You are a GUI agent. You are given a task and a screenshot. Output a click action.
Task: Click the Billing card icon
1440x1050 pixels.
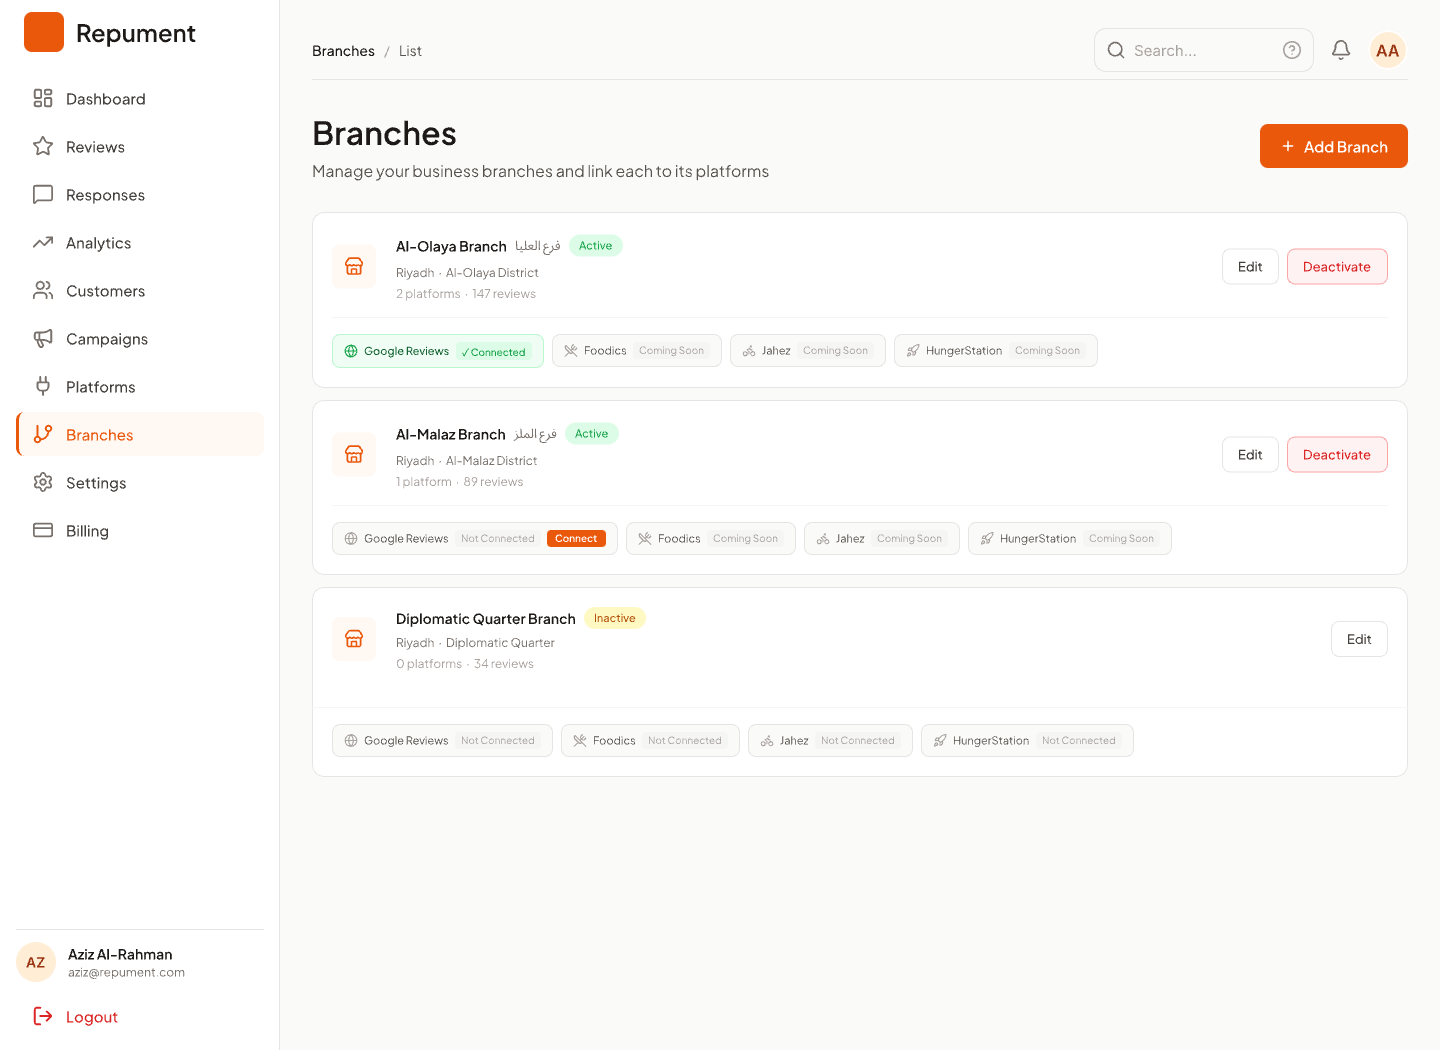43,530
